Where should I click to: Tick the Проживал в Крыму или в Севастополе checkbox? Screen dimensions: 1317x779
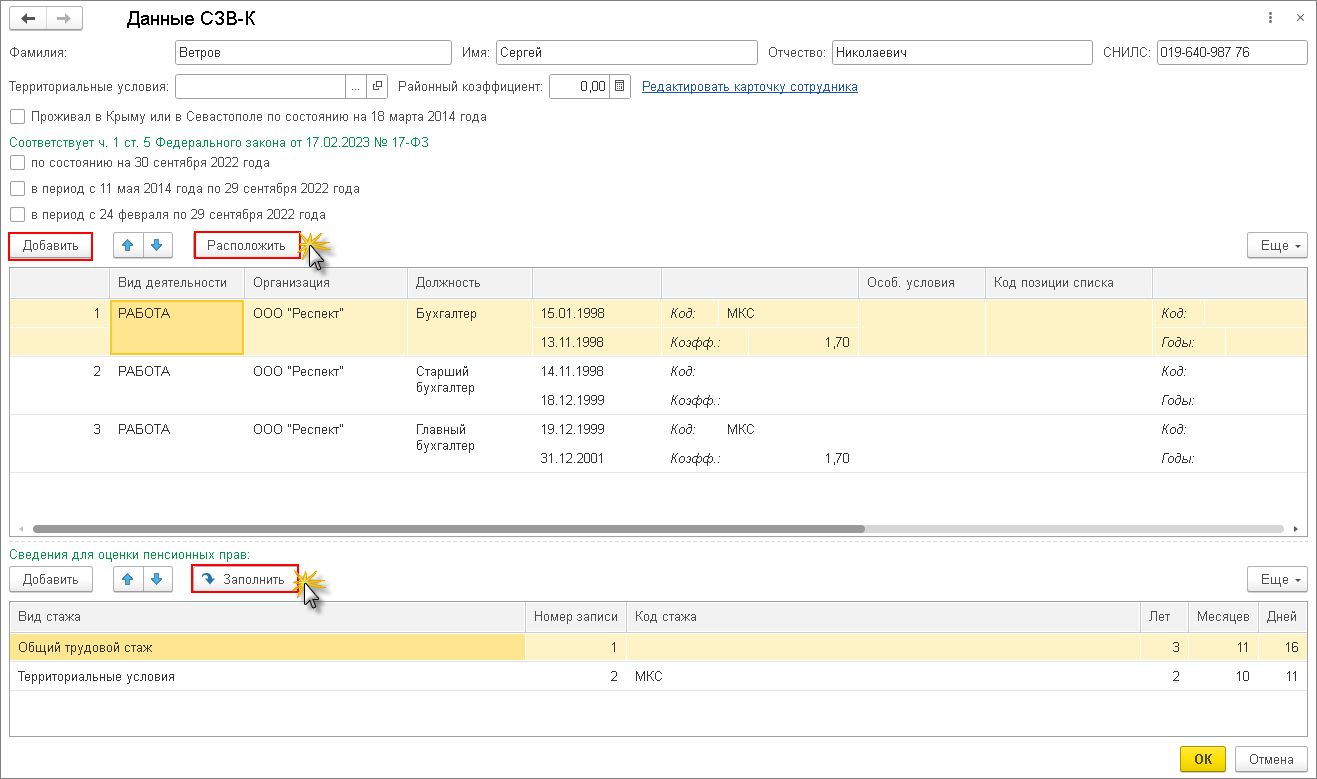click(x=17, y=116)
